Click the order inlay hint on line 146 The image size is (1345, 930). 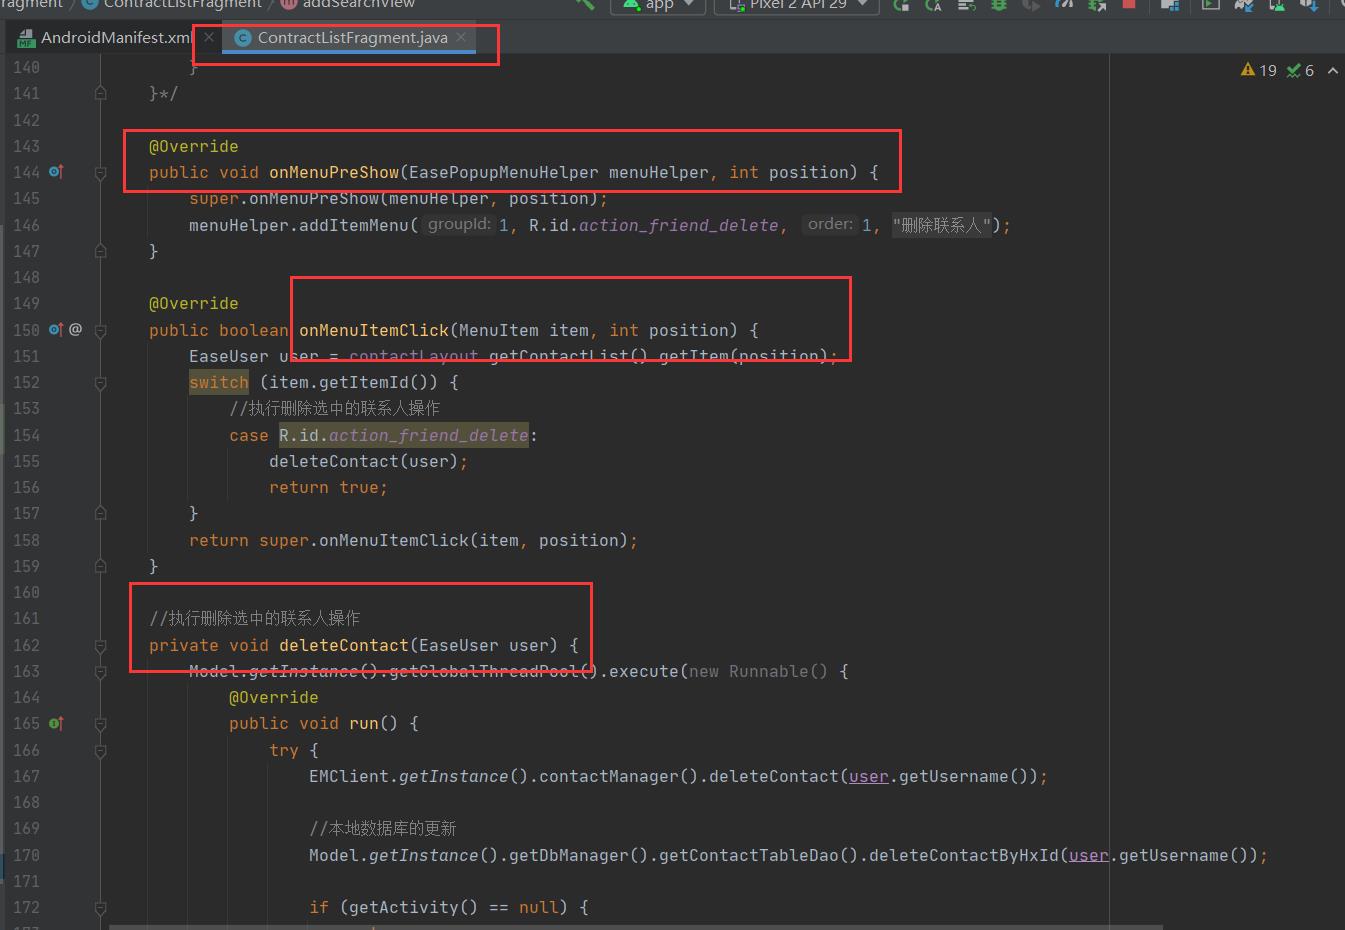click(x=830, y=224)
